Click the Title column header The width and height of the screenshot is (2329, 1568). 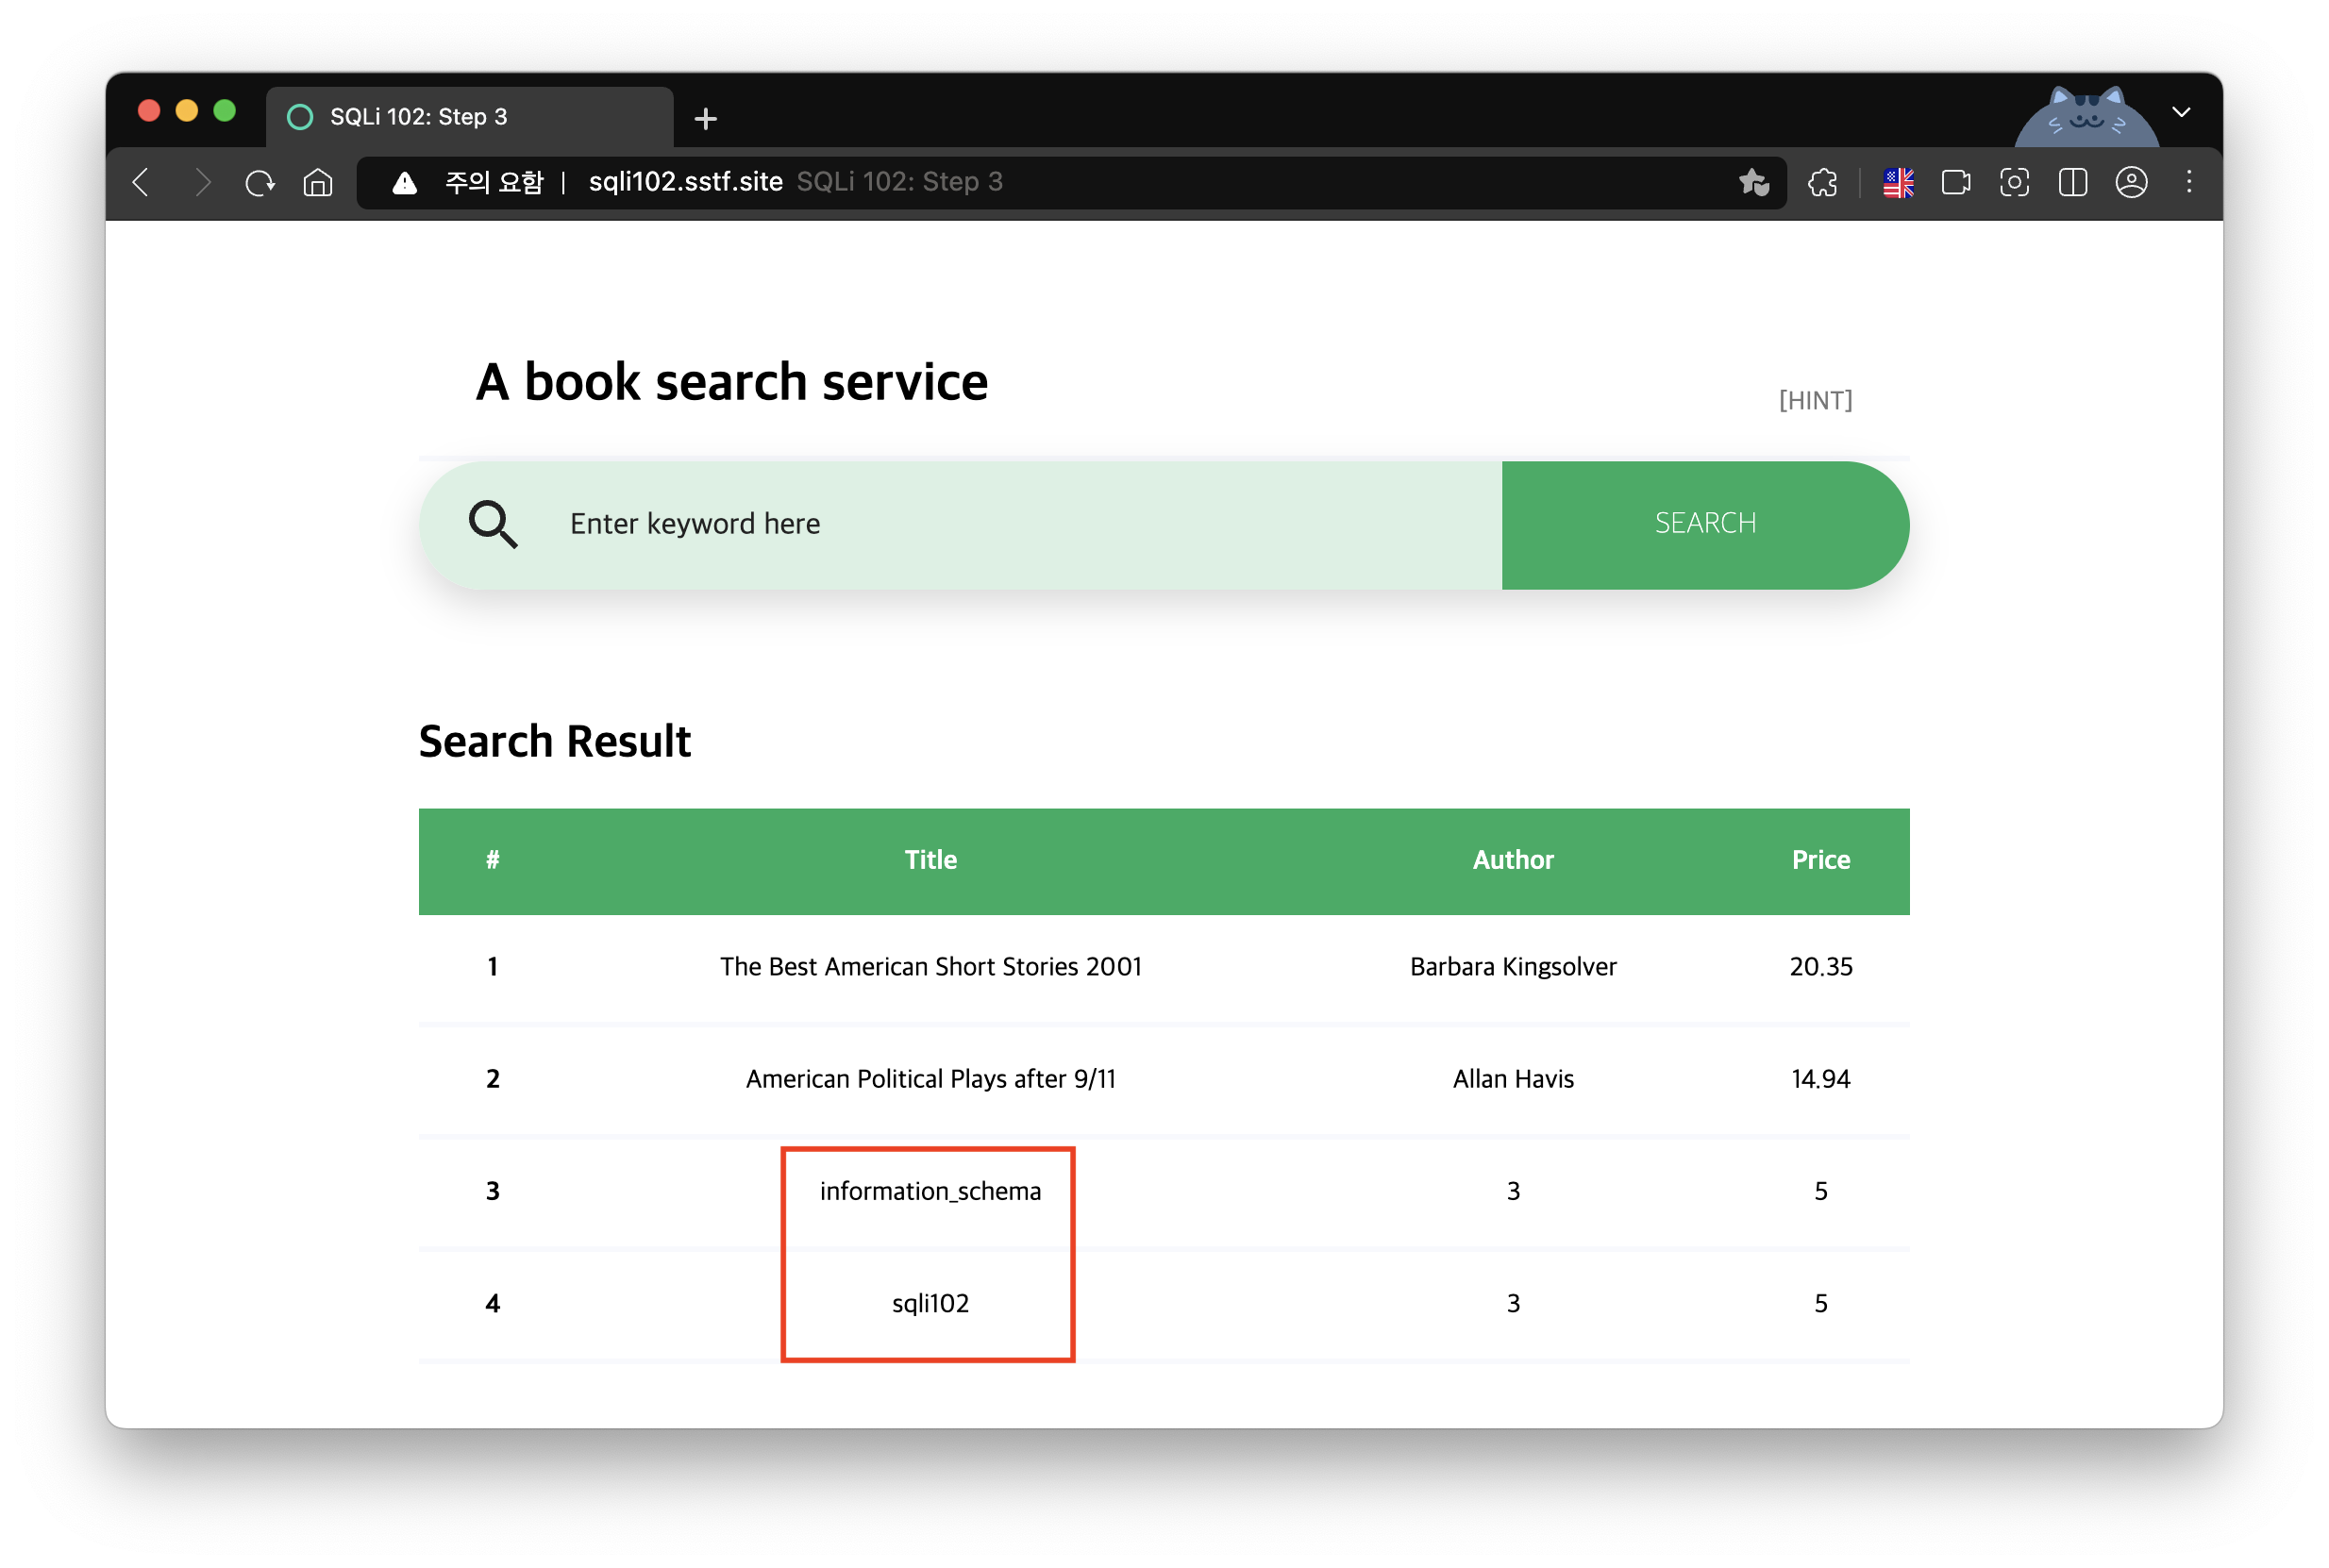[930, 860]
